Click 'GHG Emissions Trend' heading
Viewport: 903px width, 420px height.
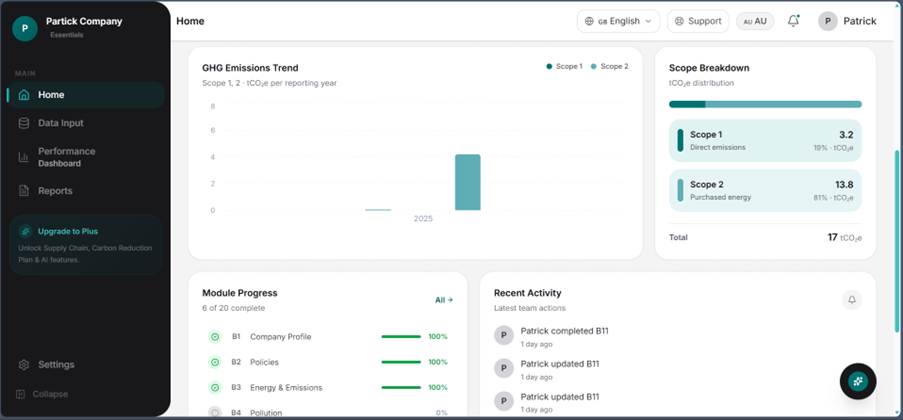point(250,68)
